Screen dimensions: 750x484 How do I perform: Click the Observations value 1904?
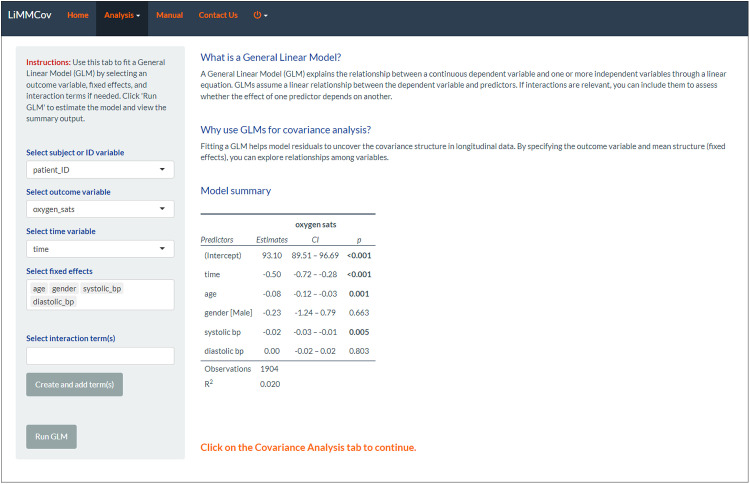click(269, 369)
